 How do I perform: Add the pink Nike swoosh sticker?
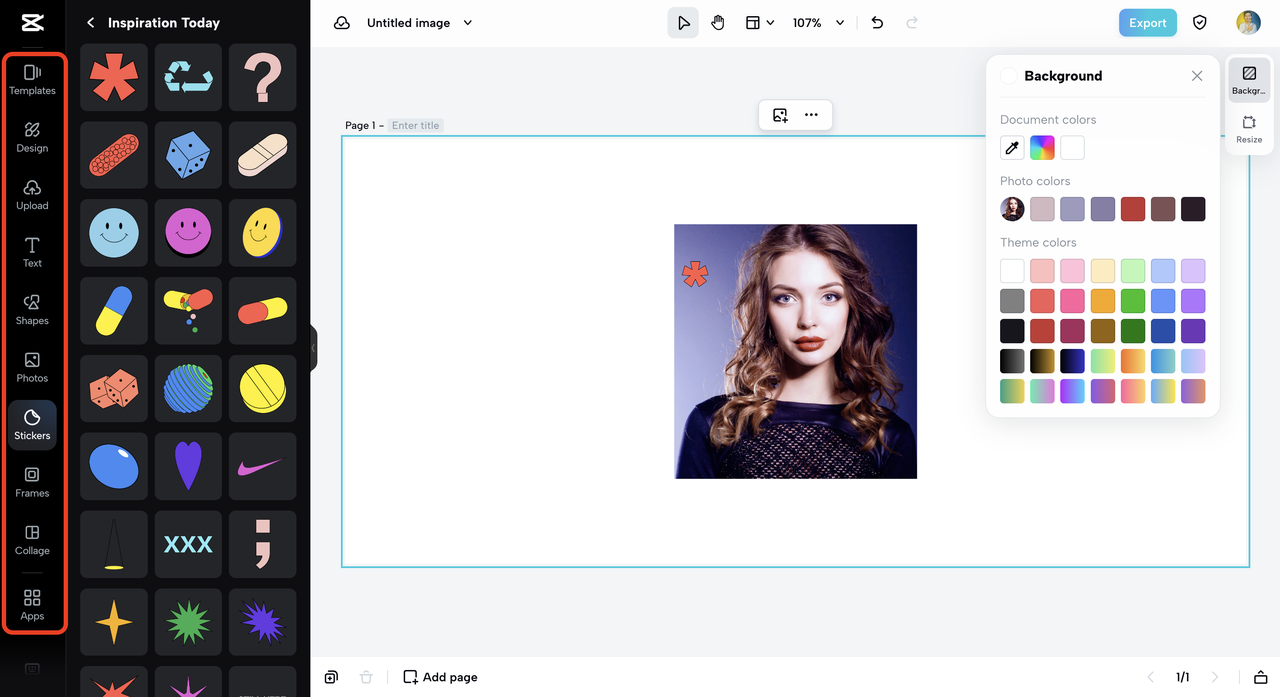262,466
